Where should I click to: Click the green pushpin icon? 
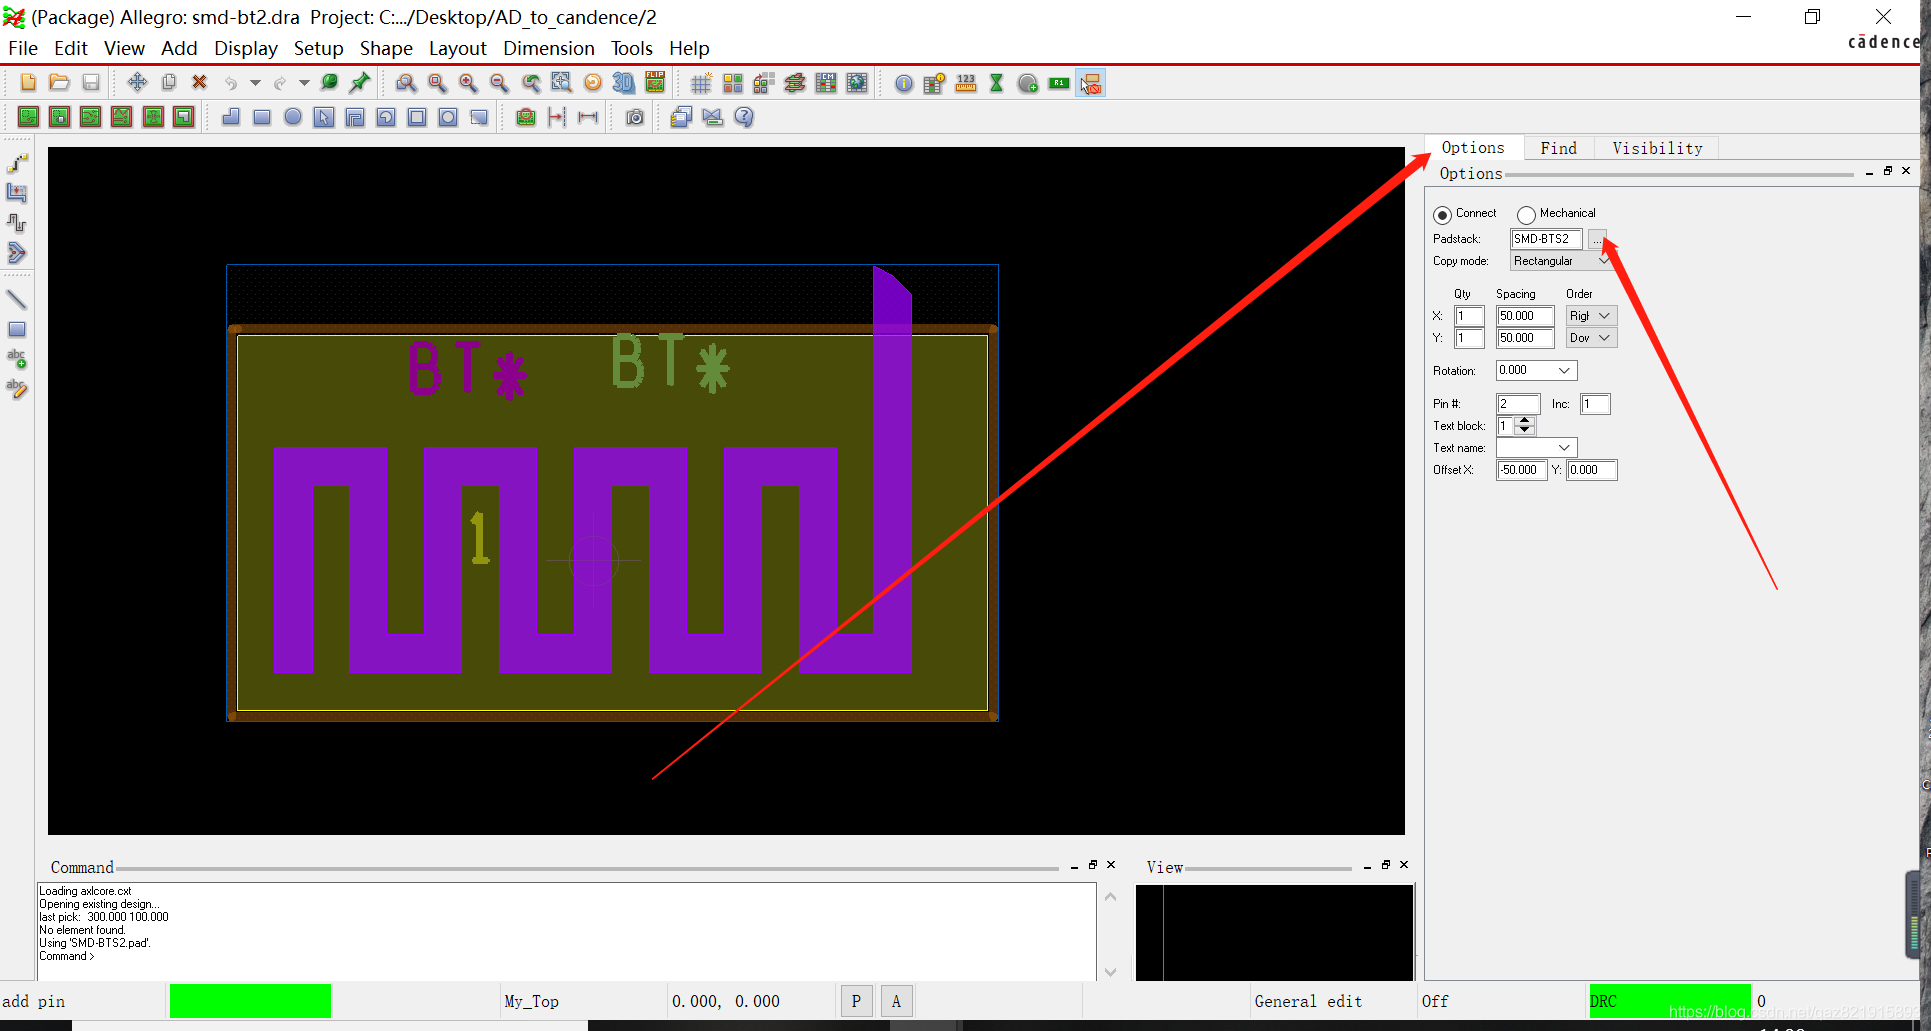(x=360, y=83)
